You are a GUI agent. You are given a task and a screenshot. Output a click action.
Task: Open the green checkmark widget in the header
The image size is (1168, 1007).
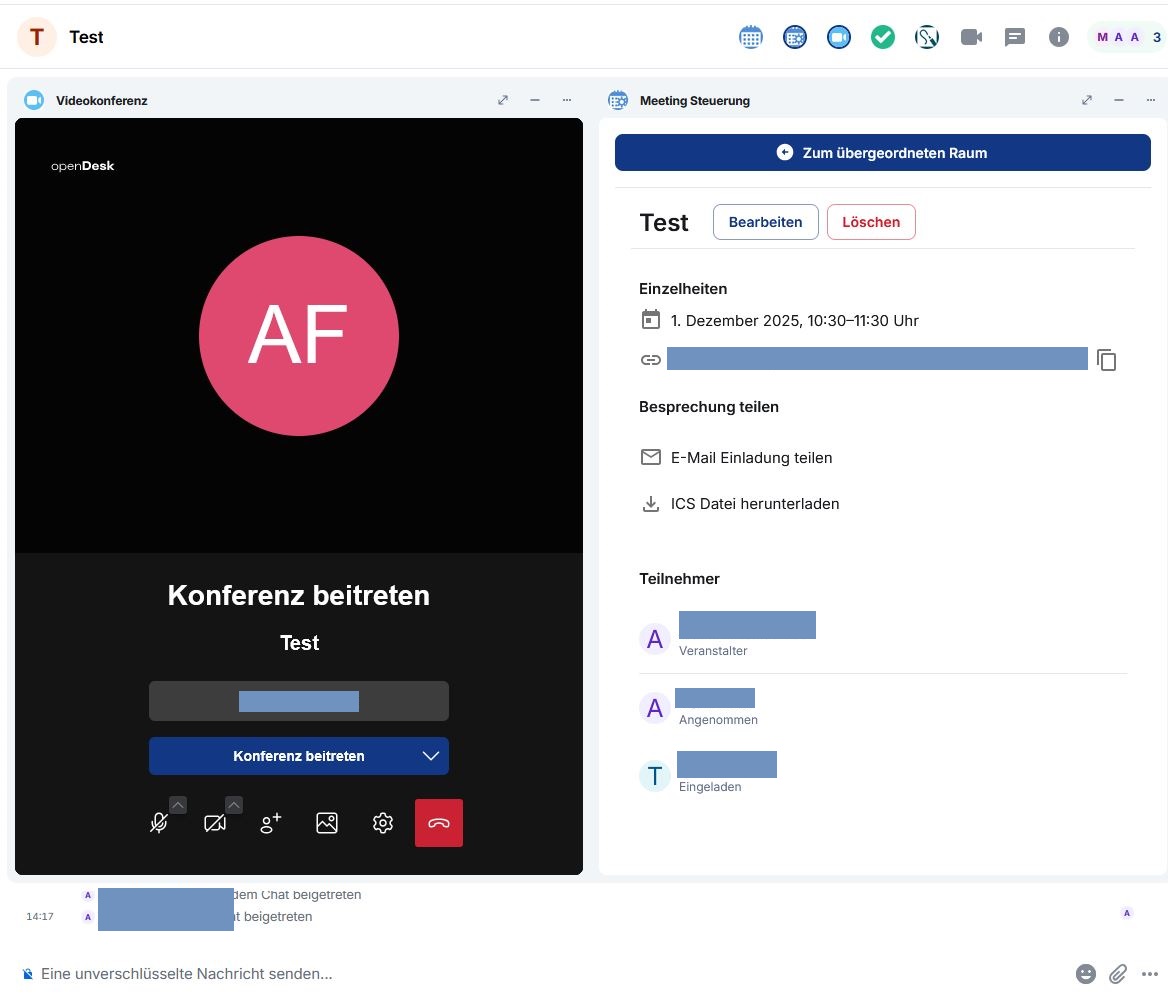(882, 37)
